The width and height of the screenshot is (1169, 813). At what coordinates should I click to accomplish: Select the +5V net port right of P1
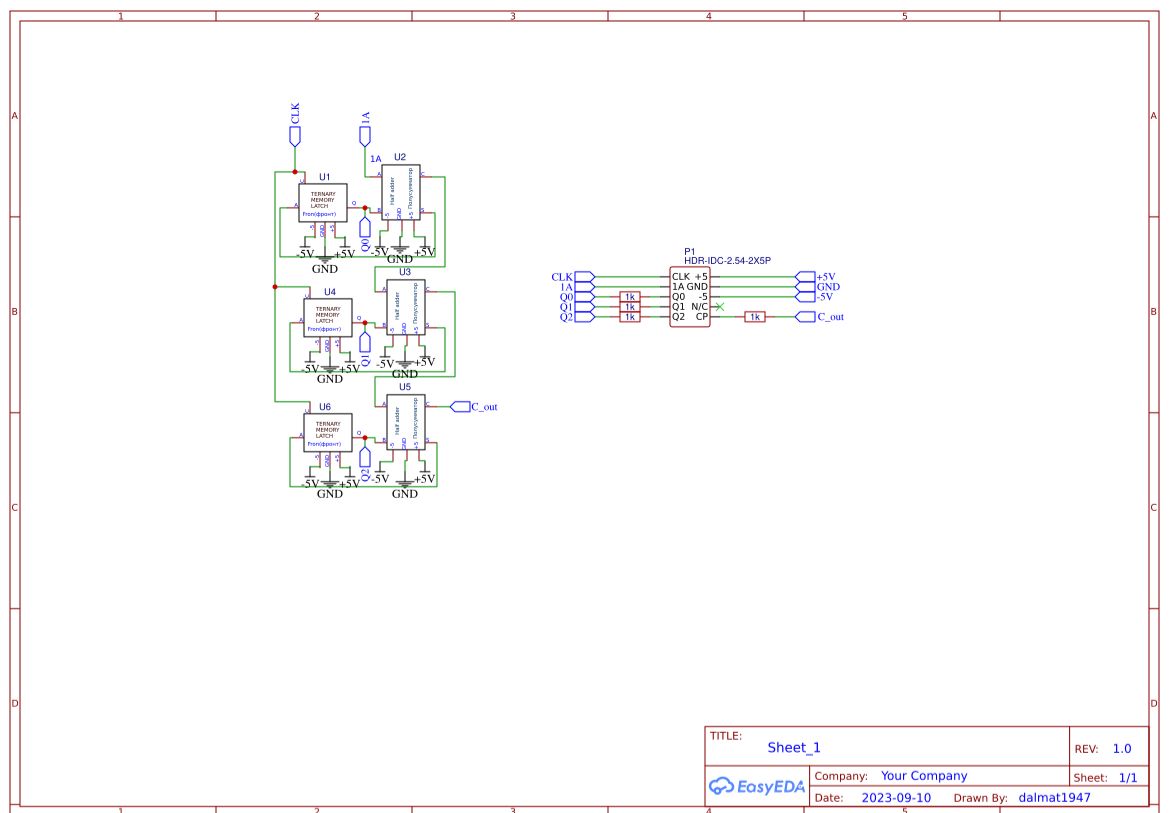pos(805,277)
